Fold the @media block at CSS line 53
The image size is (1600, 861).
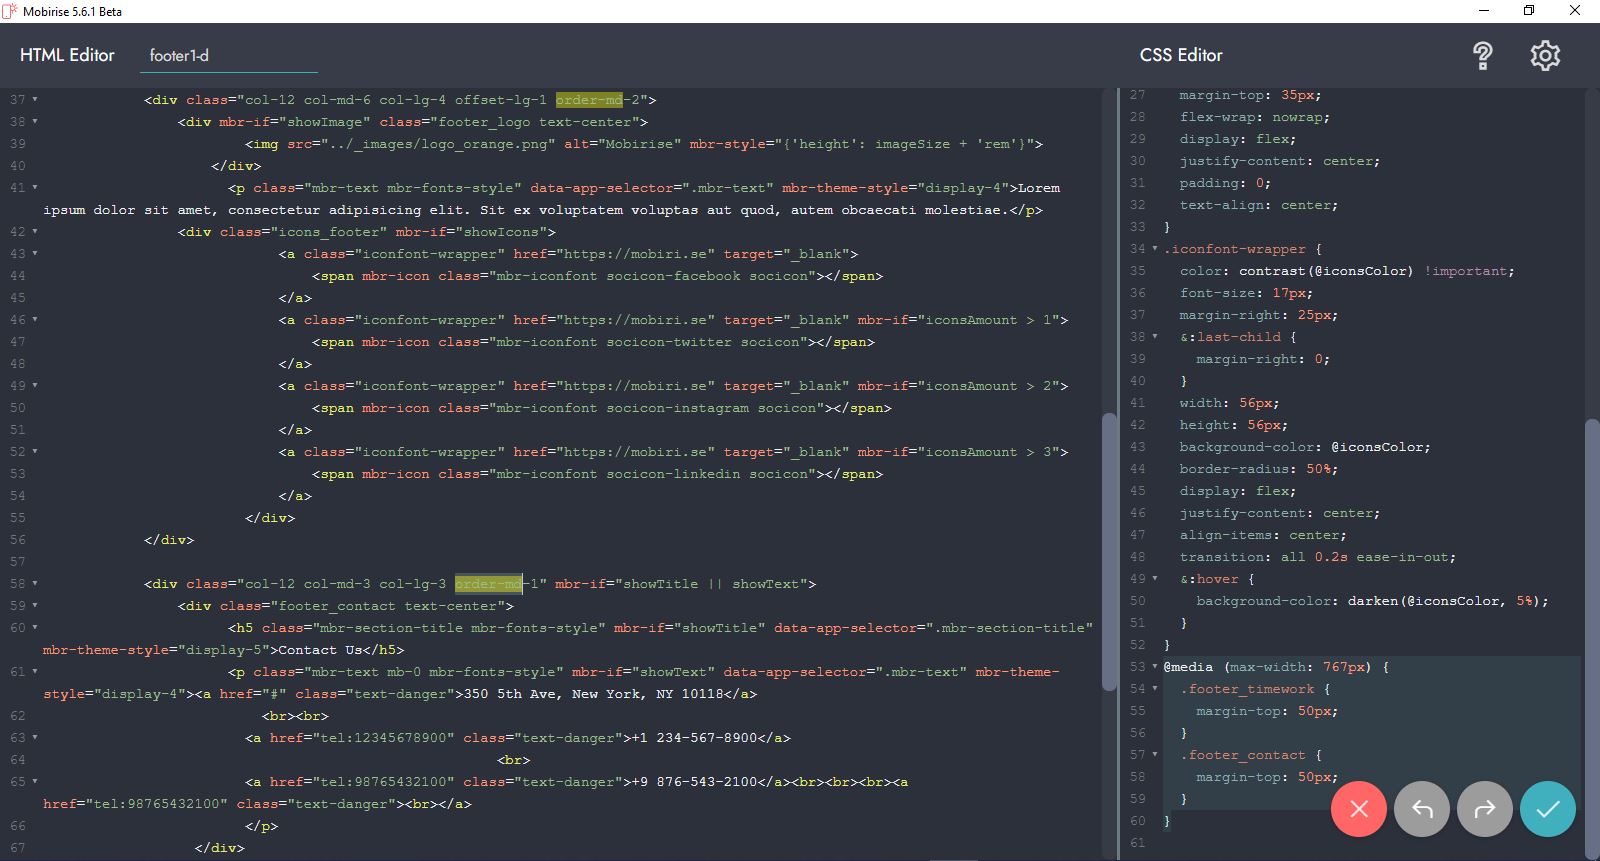tap(1155, 667)
